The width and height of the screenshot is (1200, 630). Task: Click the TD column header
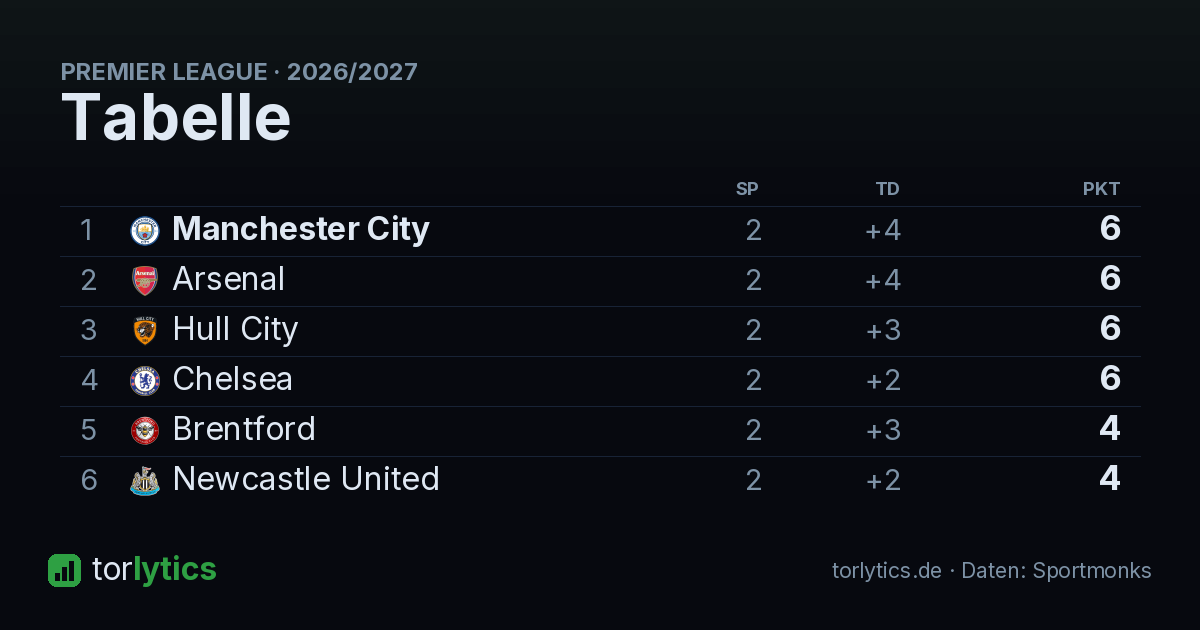click(888, 189)
